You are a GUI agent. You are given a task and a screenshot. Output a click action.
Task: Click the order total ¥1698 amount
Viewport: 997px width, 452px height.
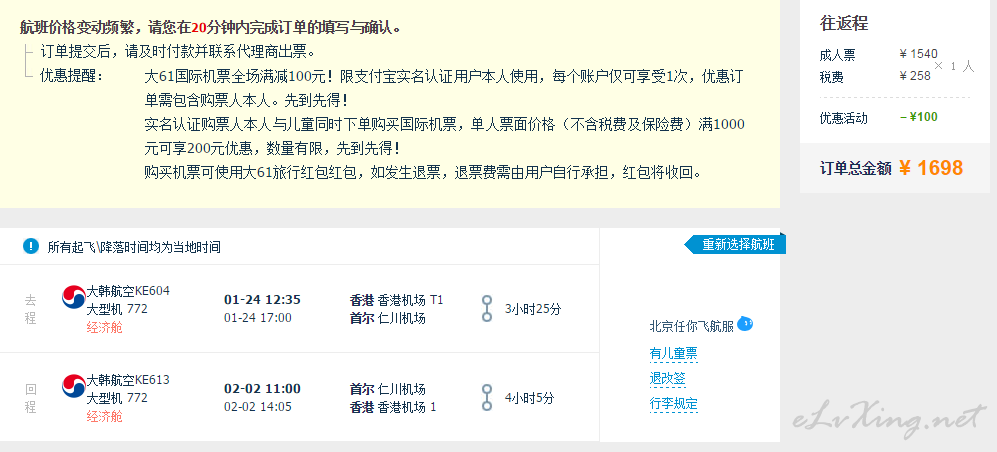click(930, 168)
